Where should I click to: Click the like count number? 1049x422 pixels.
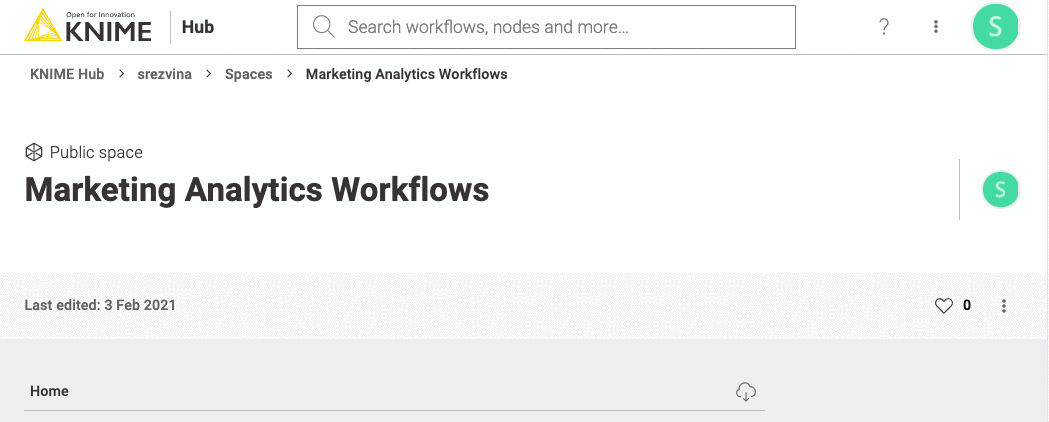coord(967,306)
